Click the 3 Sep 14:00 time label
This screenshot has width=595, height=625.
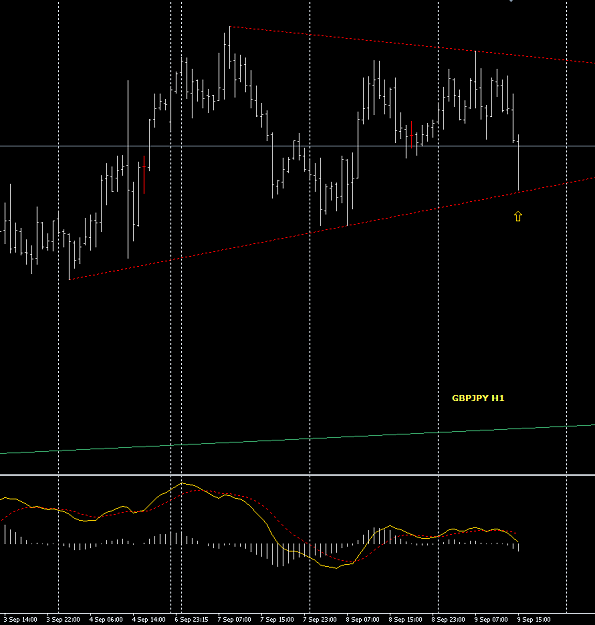click(19, 619)
